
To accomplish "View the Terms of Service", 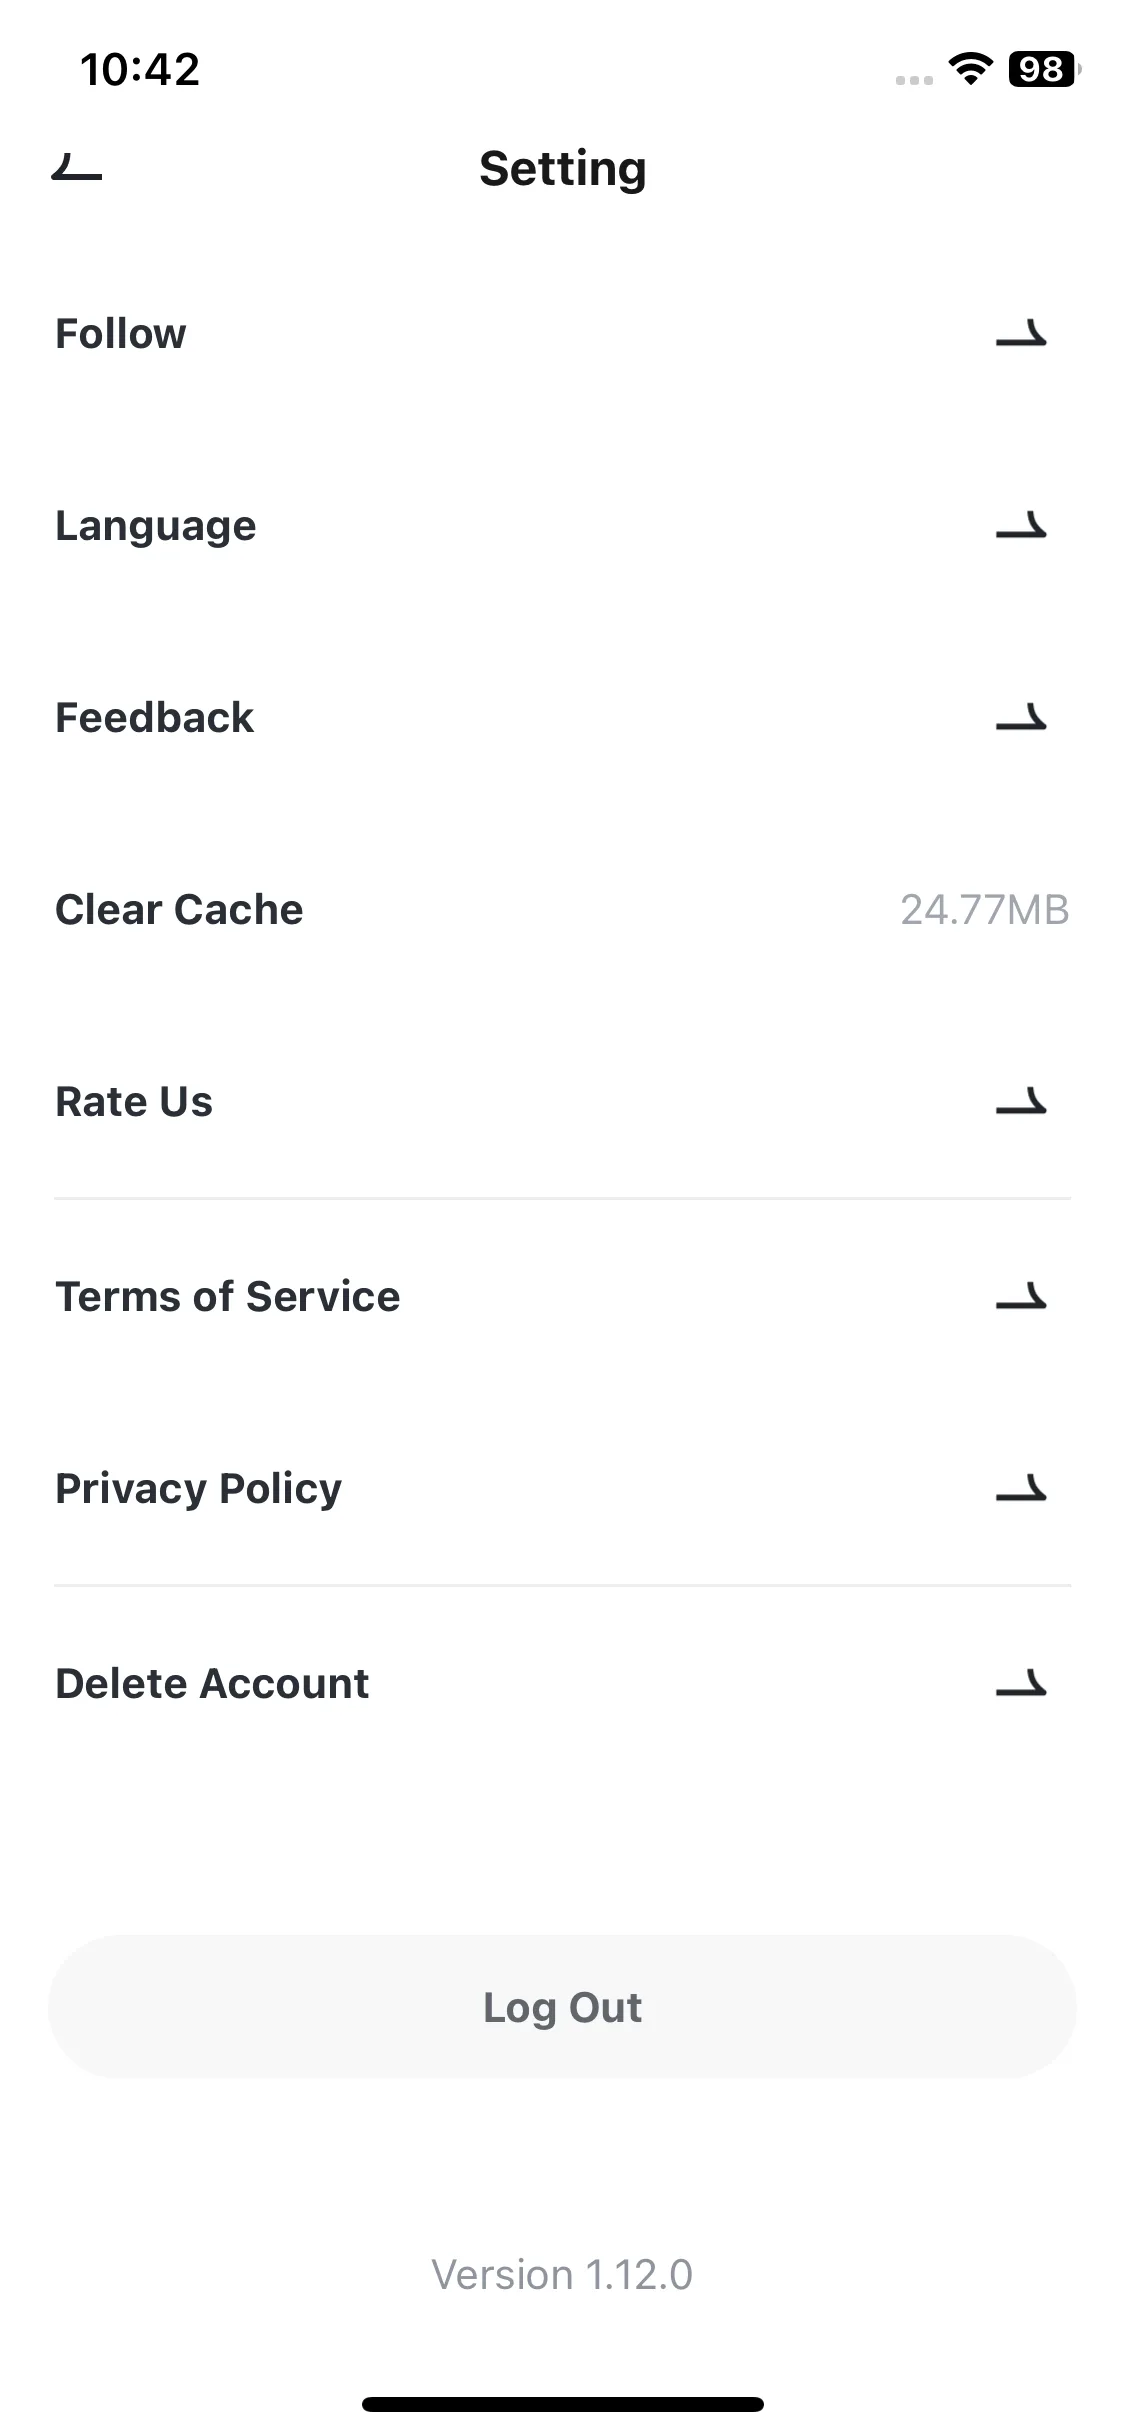I will pos(562,1296).
